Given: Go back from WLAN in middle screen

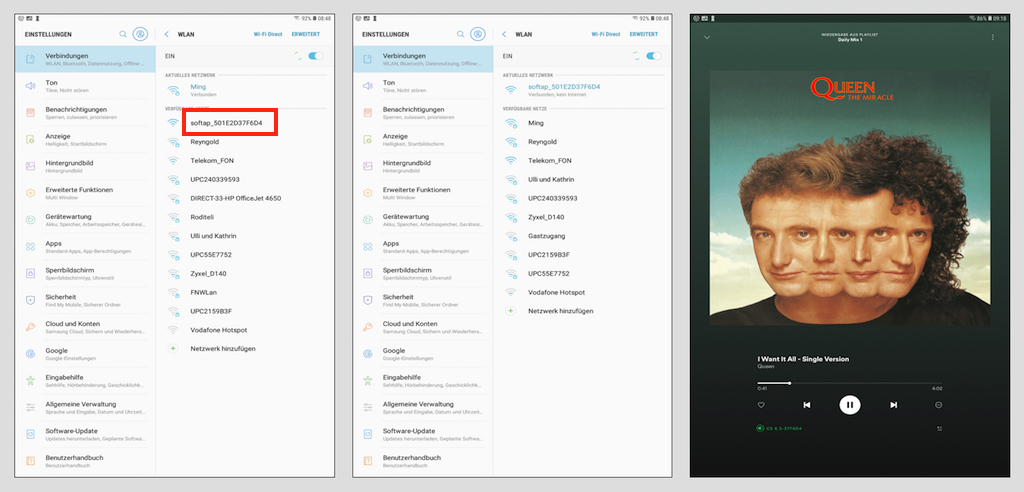Looking at the screenshot, I should tap(505, 34).
